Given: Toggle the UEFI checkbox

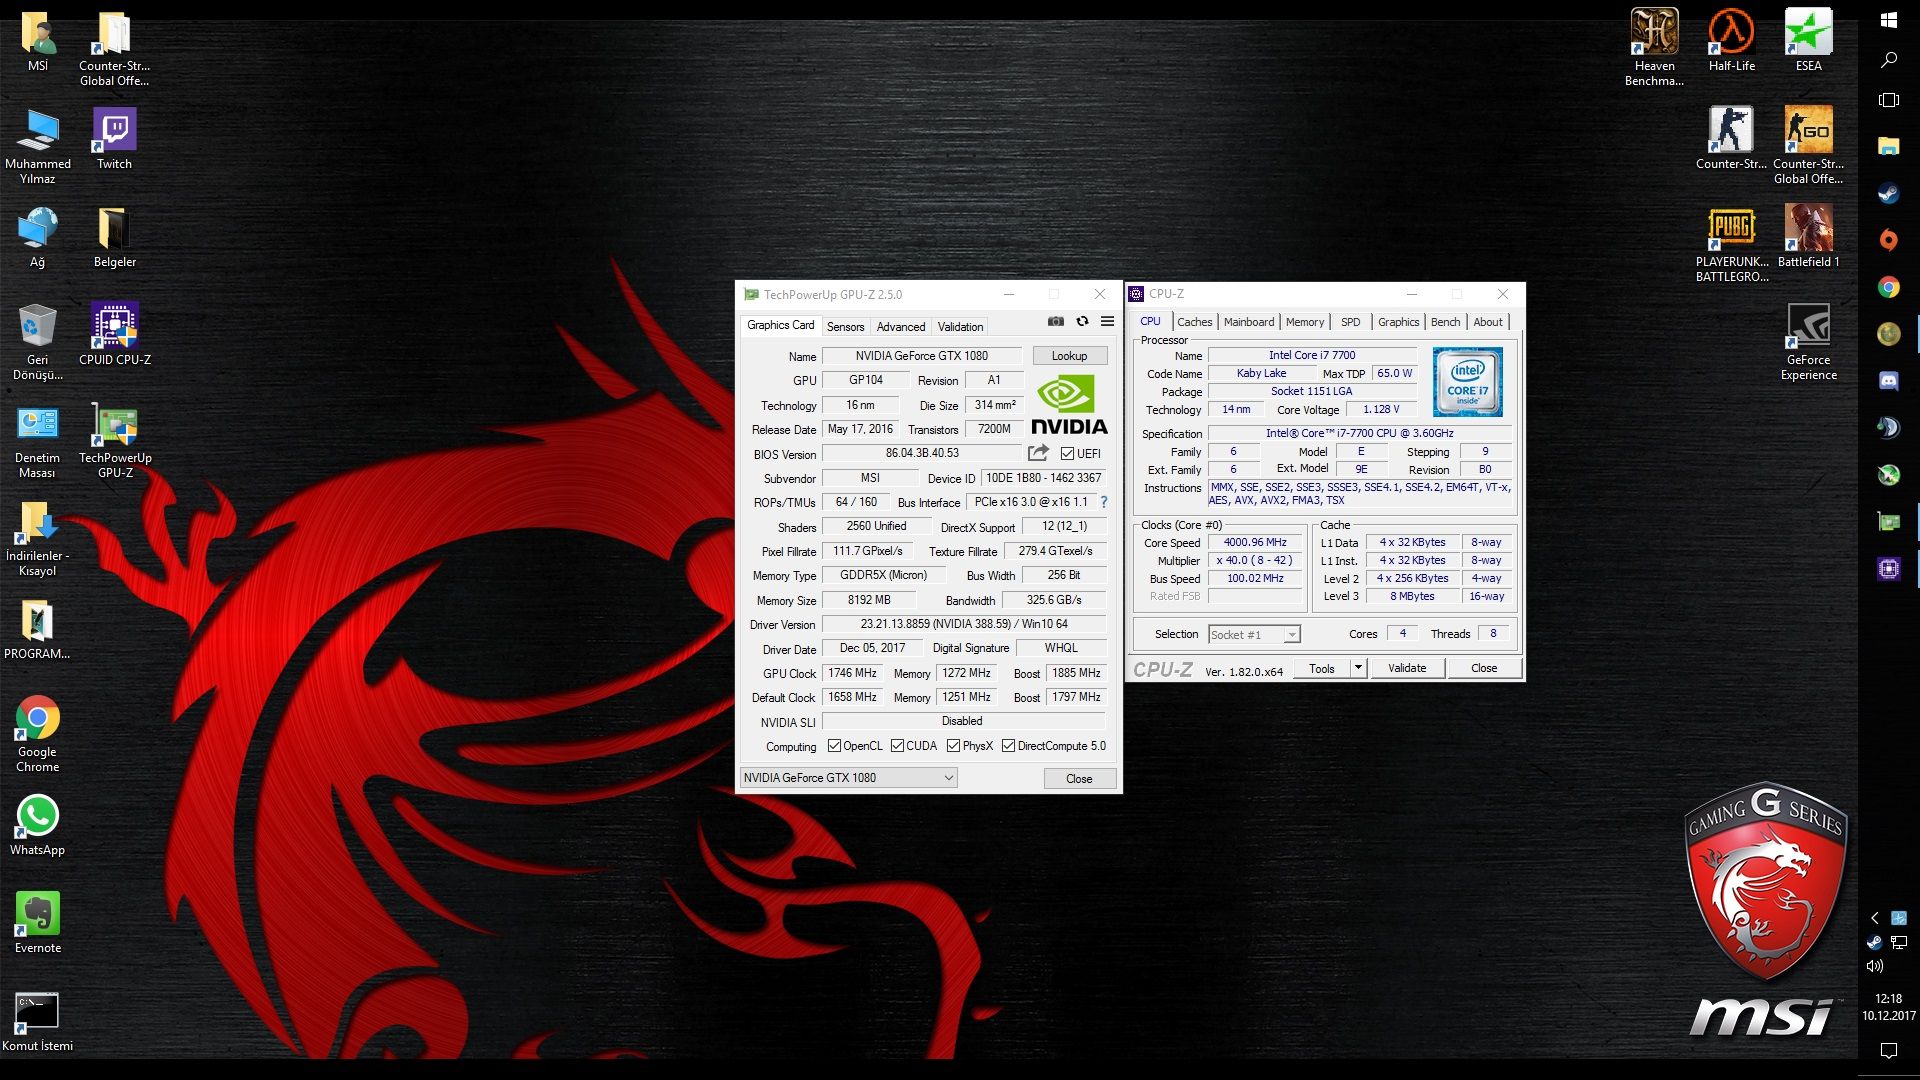Looking at the screenshot, I should [1067, 454].
